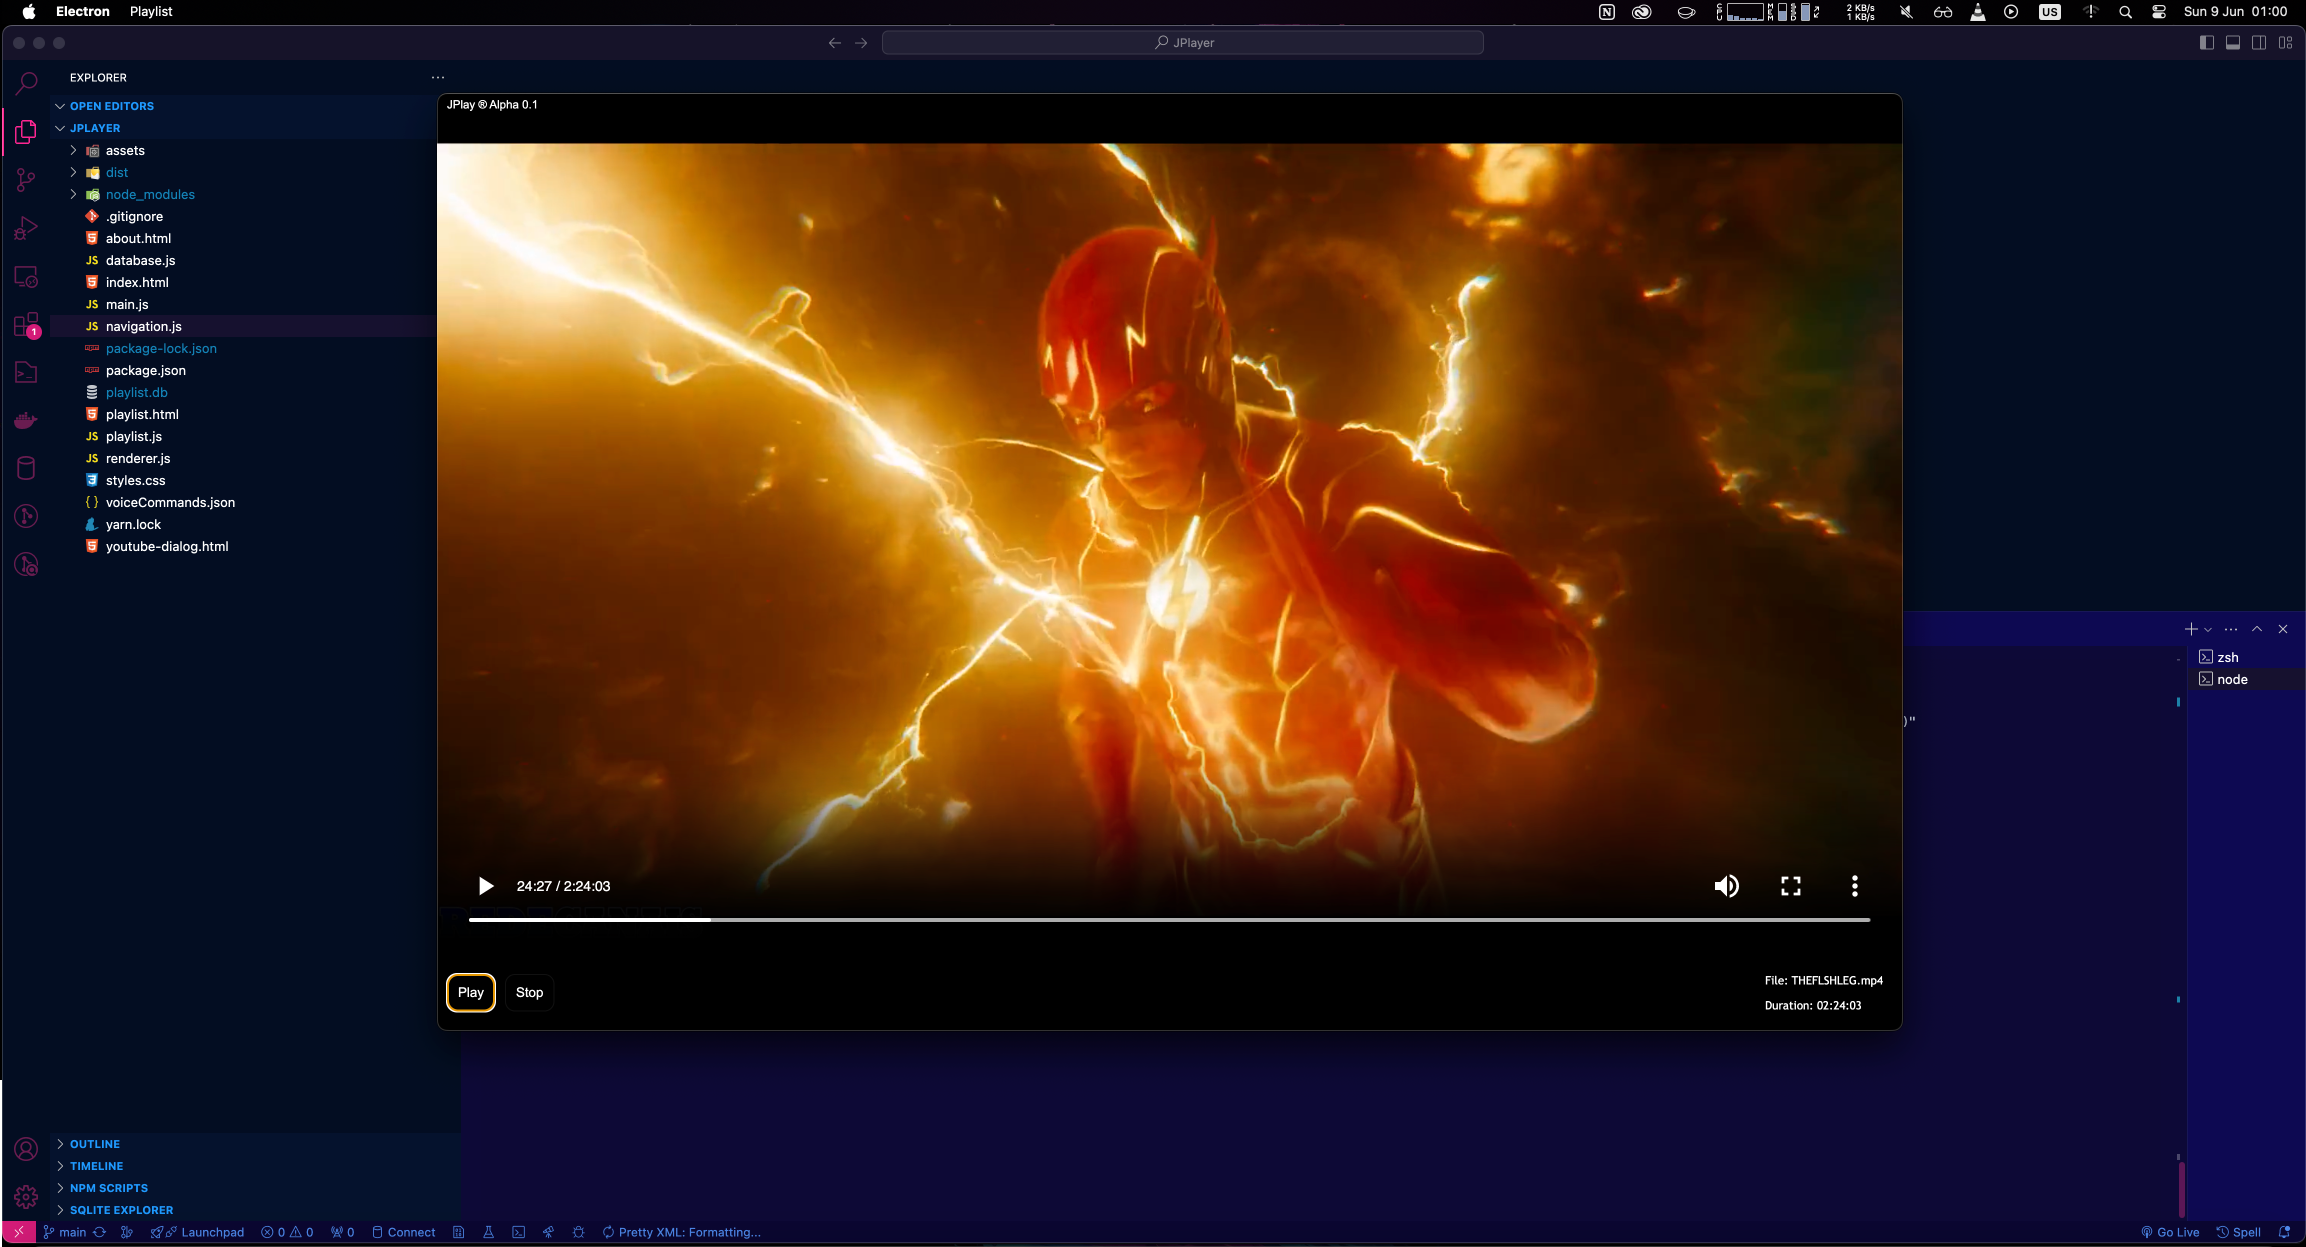Viewport: 2306px width, 1247px height.
Task: Switch git branch main in status bar
Action: [x=65, y=1232]
